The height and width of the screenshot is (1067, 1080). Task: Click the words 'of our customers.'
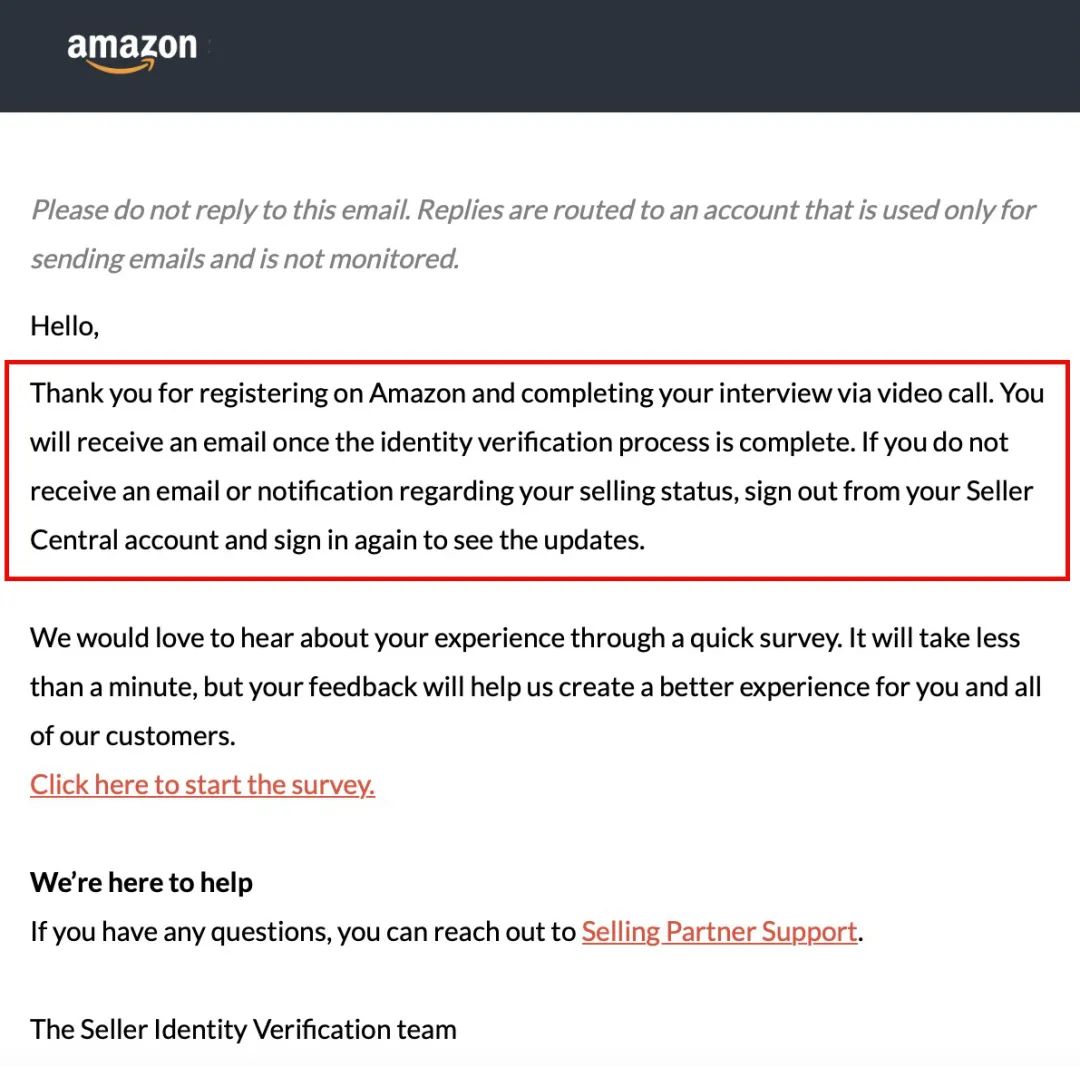click(x=133, y=736)
